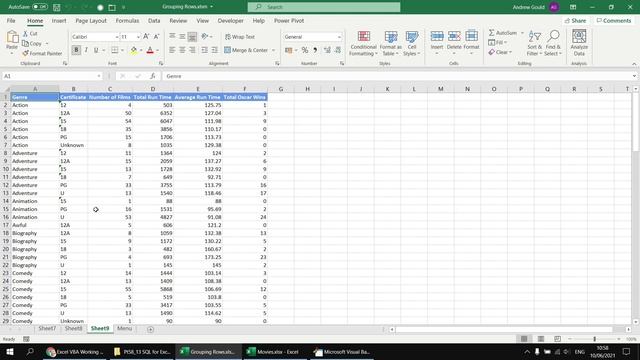Click the Paste icon
Screen dimensions: 640x360
[12, 37]
